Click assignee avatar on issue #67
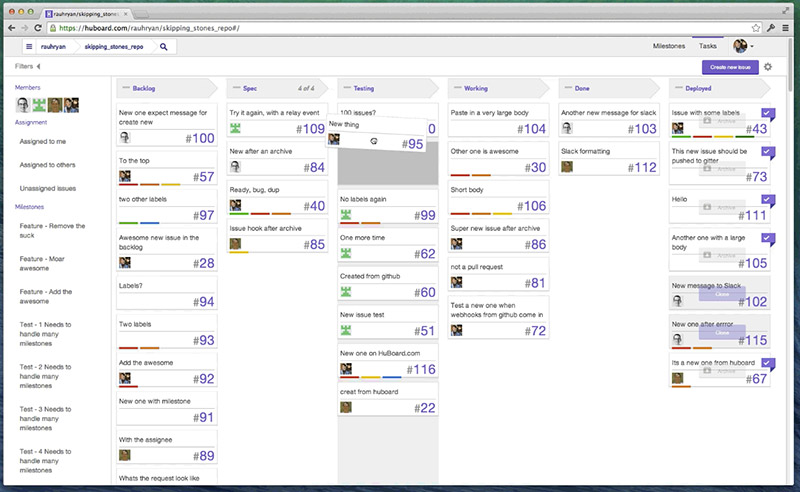 (678, 378)
